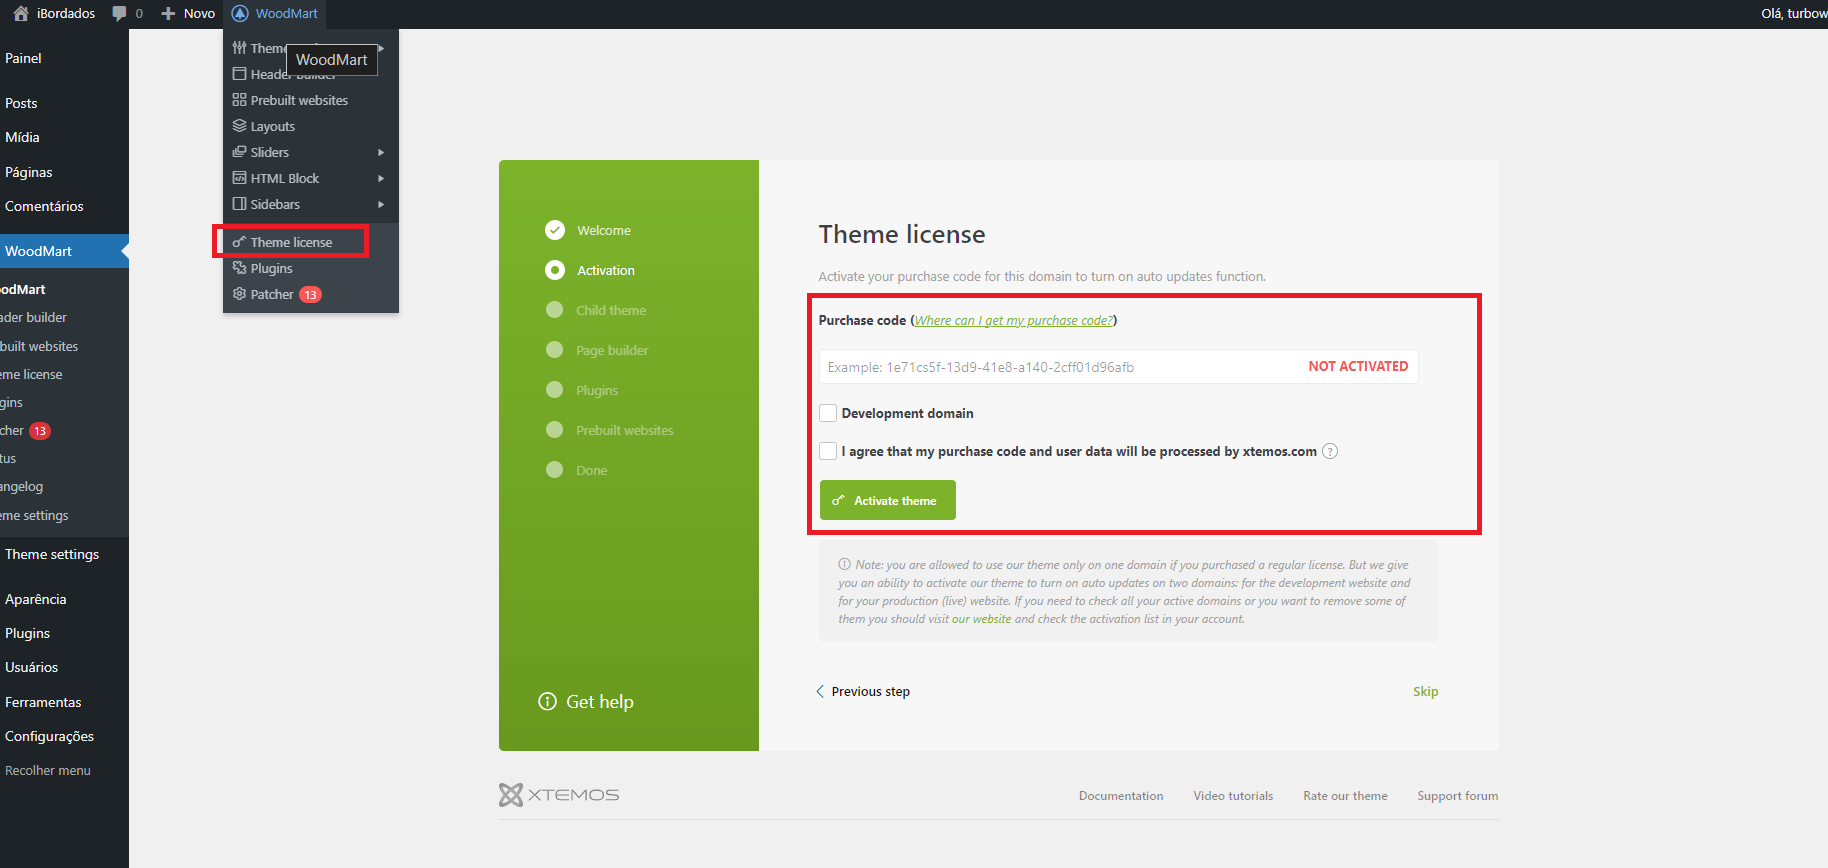
Task: Click the red 13 badge in sidebar submenu
Action: [40, 431]
